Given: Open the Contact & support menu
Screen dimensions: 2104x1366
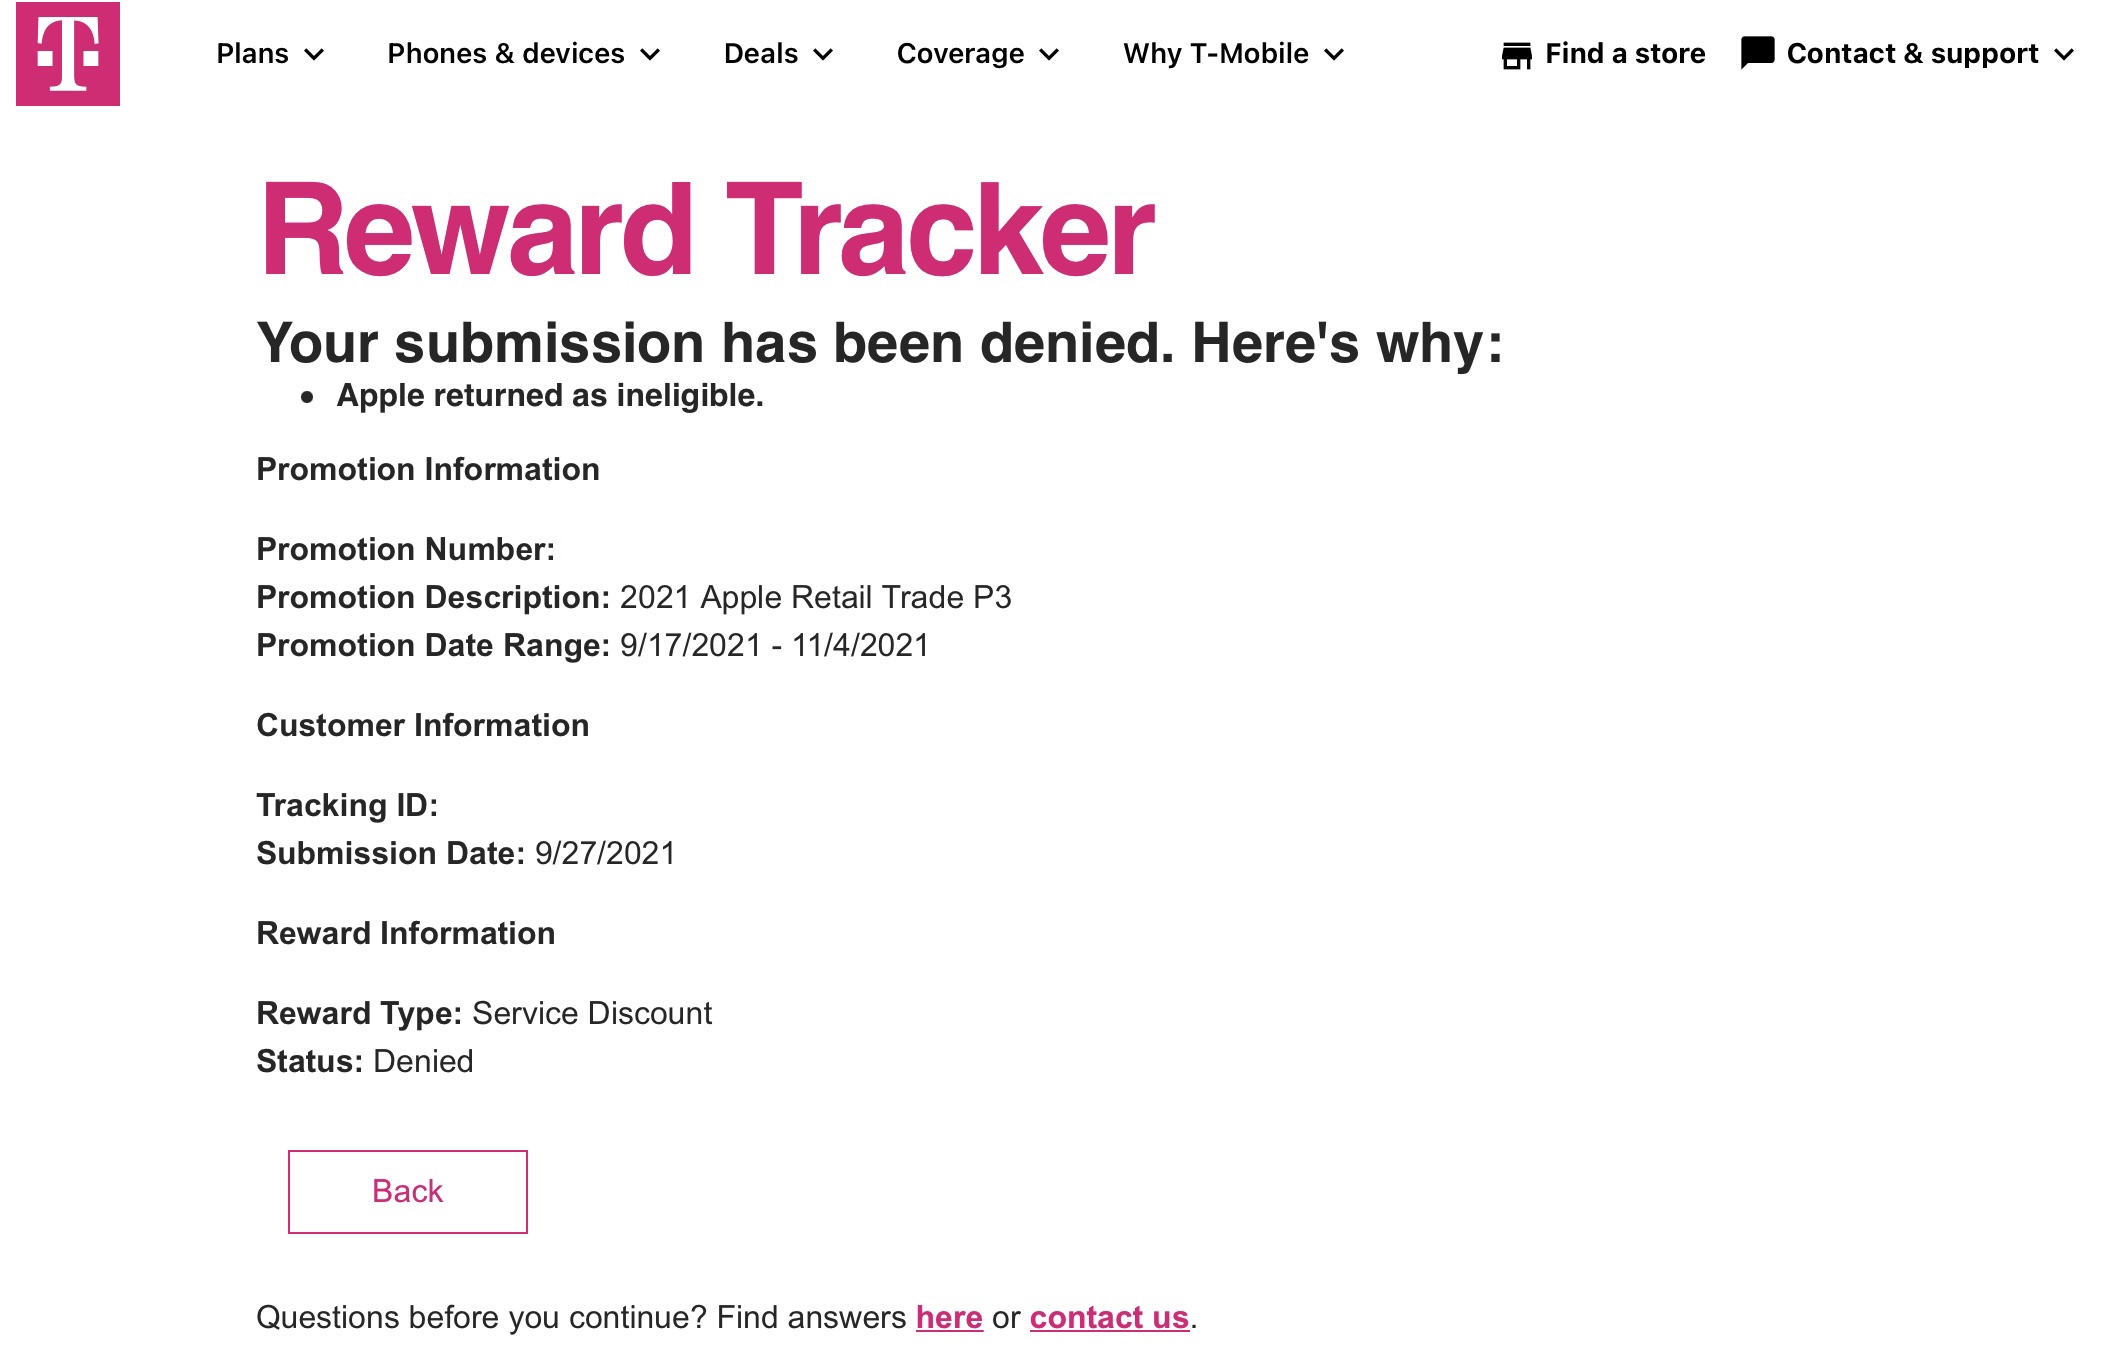Looking at the screenshot, I should [1912, 54].
